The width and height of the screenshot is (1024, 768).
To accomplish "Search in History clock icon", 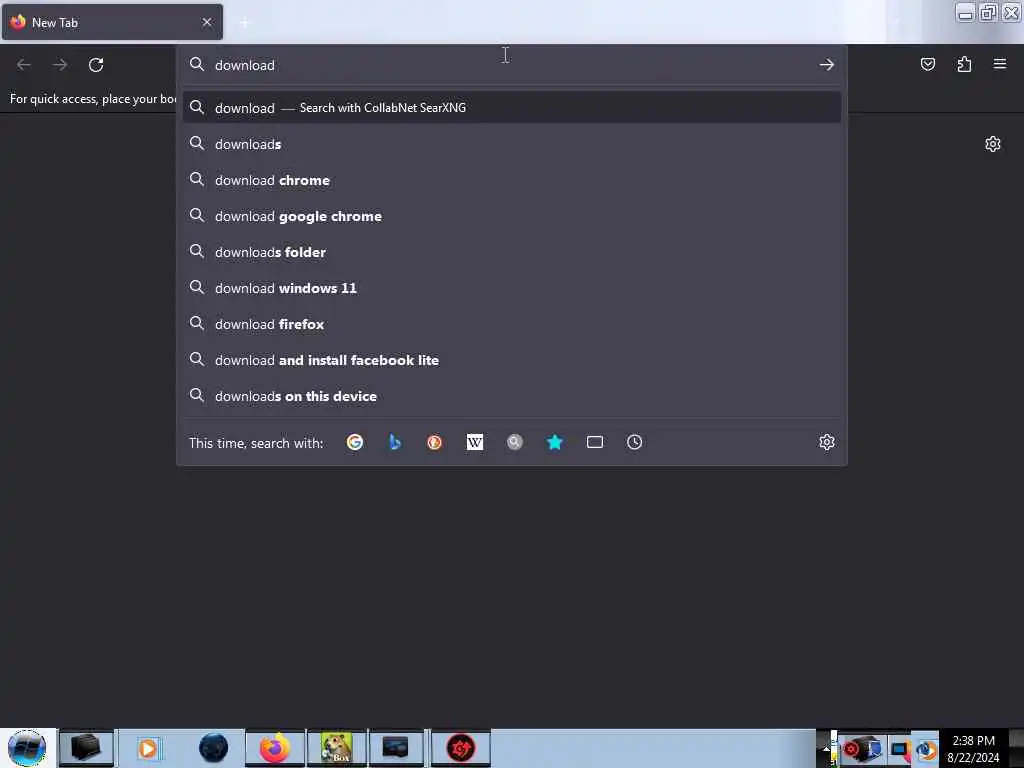I will click(x=634, y=442).
